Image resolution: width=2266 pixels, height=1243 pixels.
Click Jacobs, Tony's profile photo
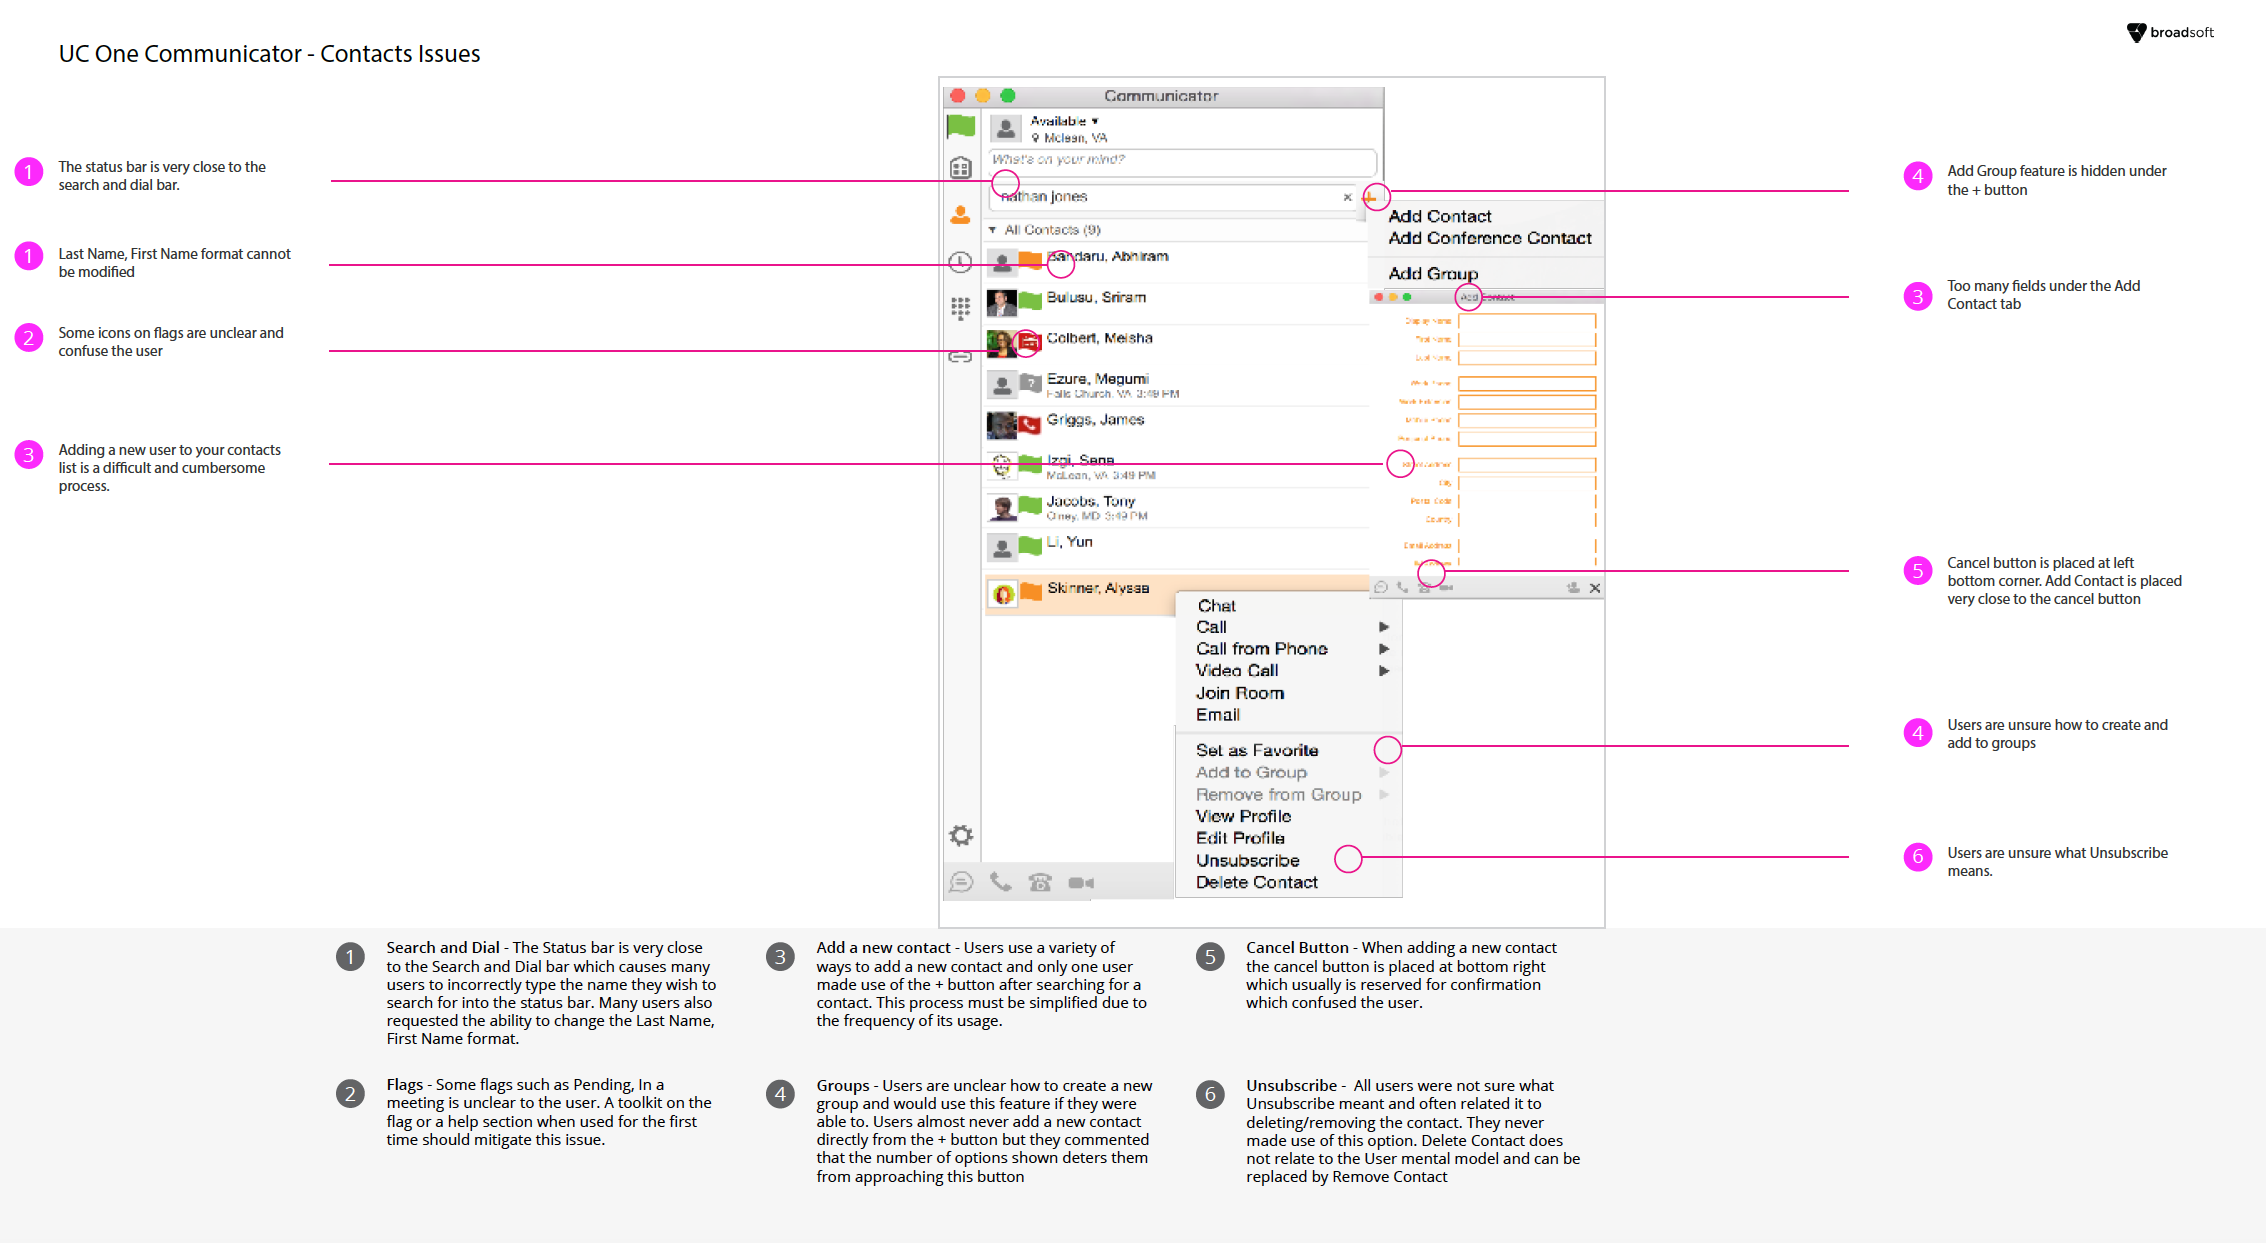[1001, 507]
